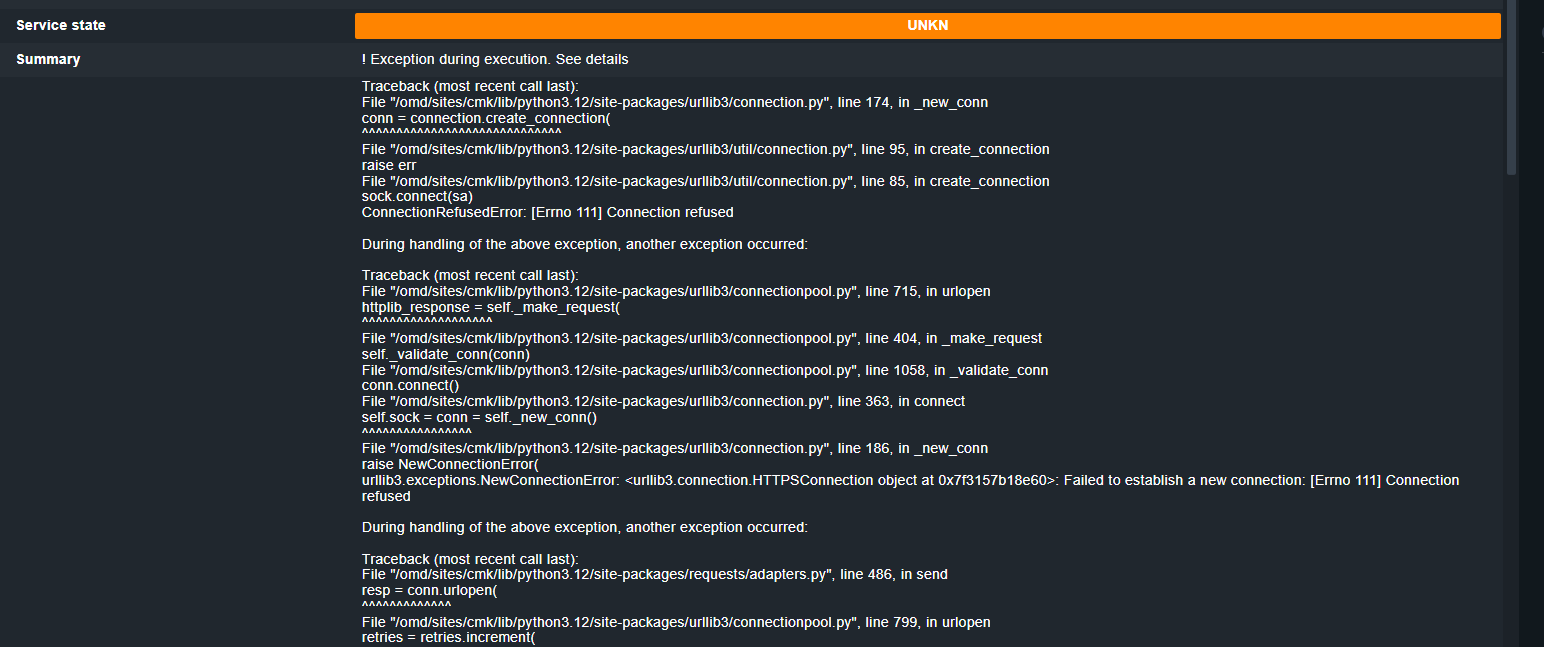
Task: Click the 'retries = retries.increment(' code line
Action: pos(448,637)
